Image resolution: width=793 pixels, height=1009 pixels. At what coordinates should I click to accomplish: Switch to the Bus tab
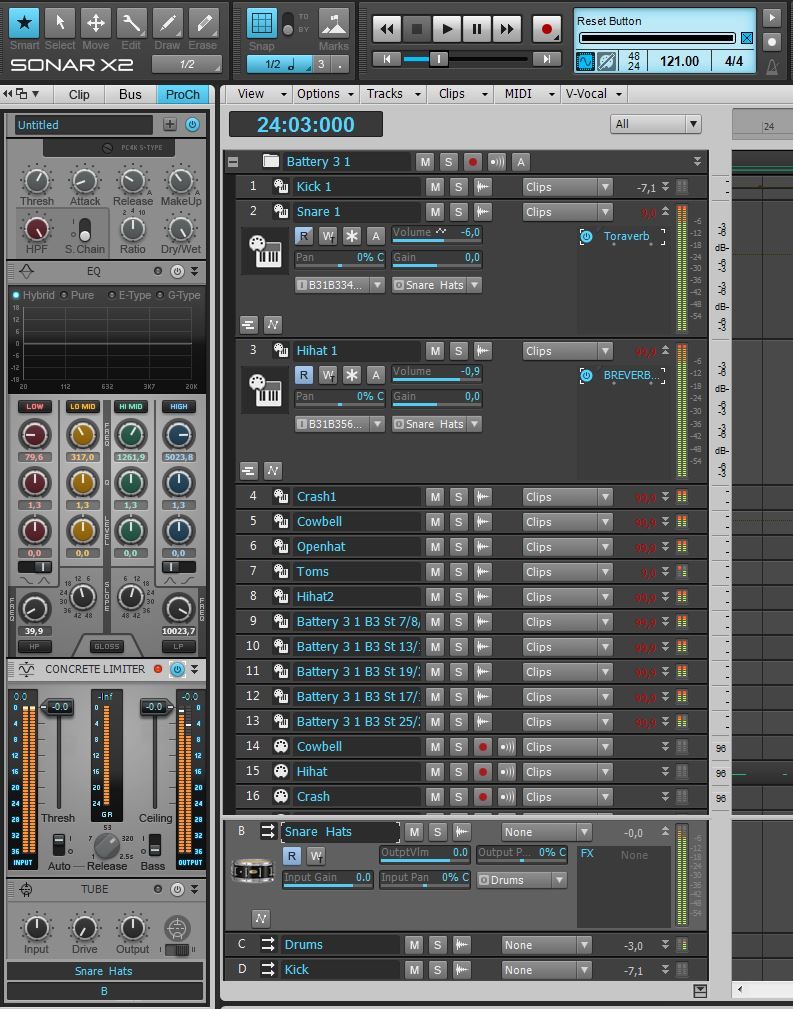pyautogui.click(x=130, y=94)
